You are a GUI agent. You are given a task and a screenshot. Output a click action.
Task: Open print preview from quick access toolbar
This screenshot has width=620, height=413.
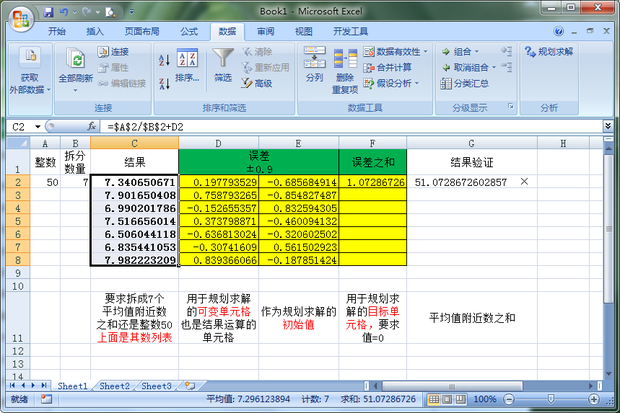[x=110, y=13]
